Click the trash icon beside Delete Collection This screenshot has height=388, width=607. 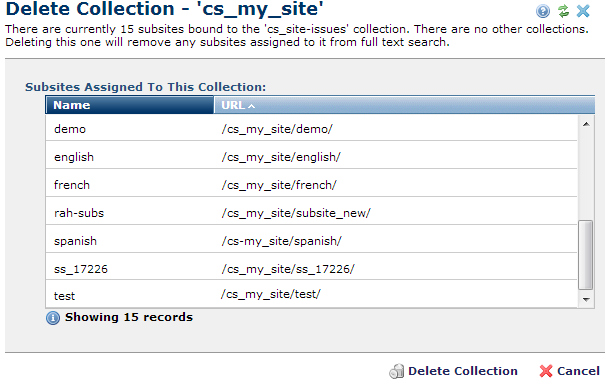[396, 371]
